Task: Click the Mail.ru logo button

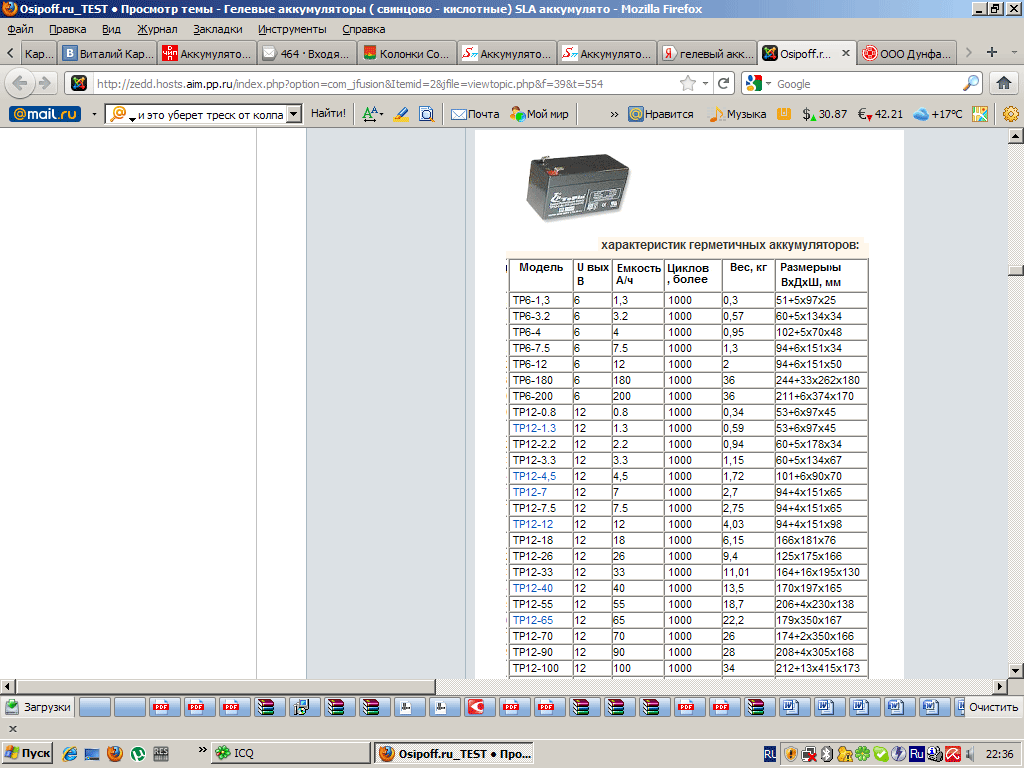Action: 45,114
